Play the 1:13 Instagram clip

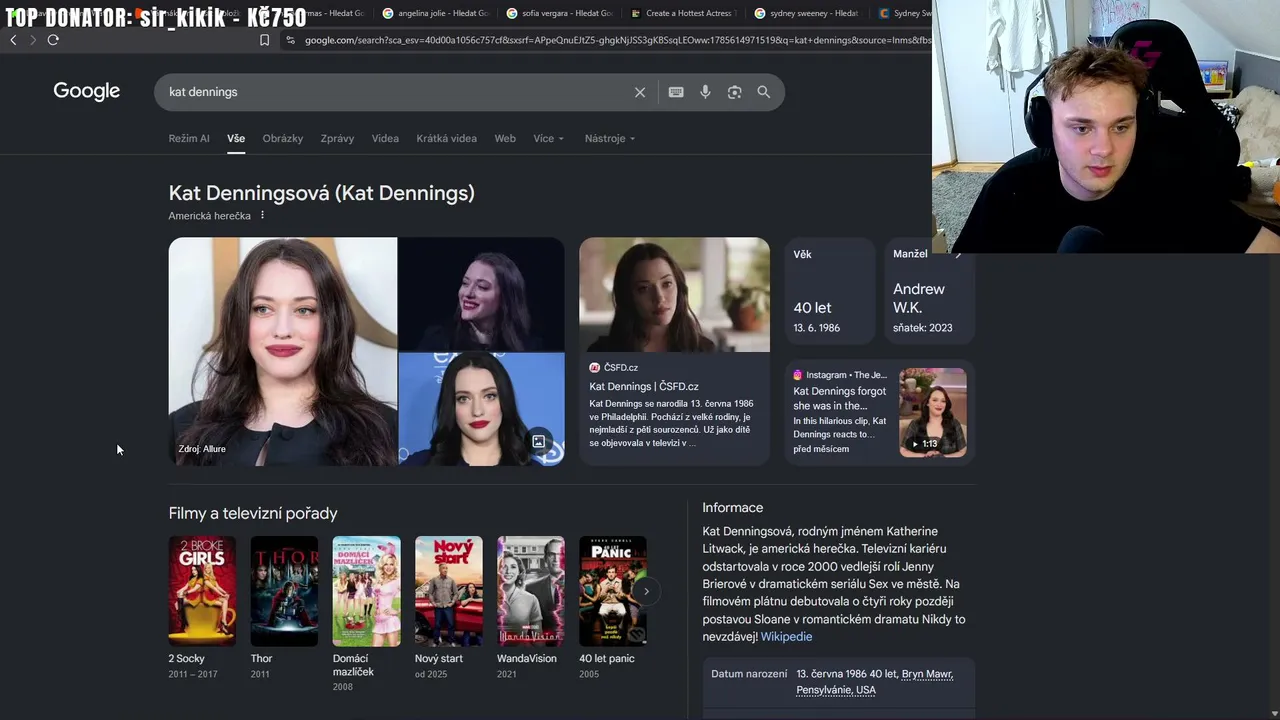[932, 412]
